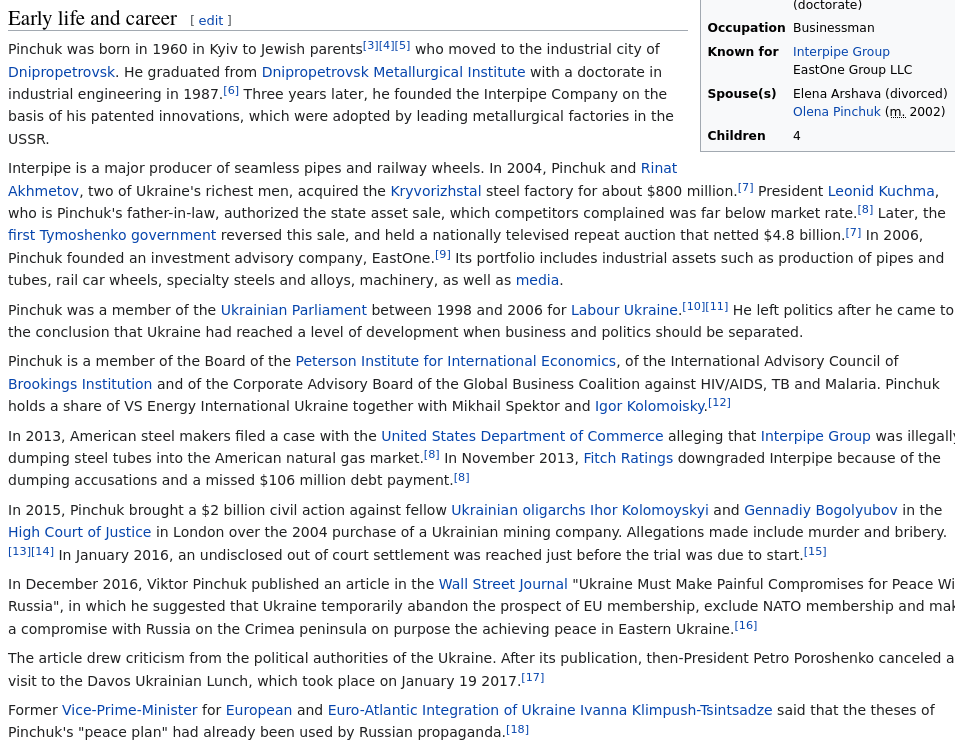Click citation [12] after Igor Kolomoisky
955x749 pixels.
click(719, 403)
